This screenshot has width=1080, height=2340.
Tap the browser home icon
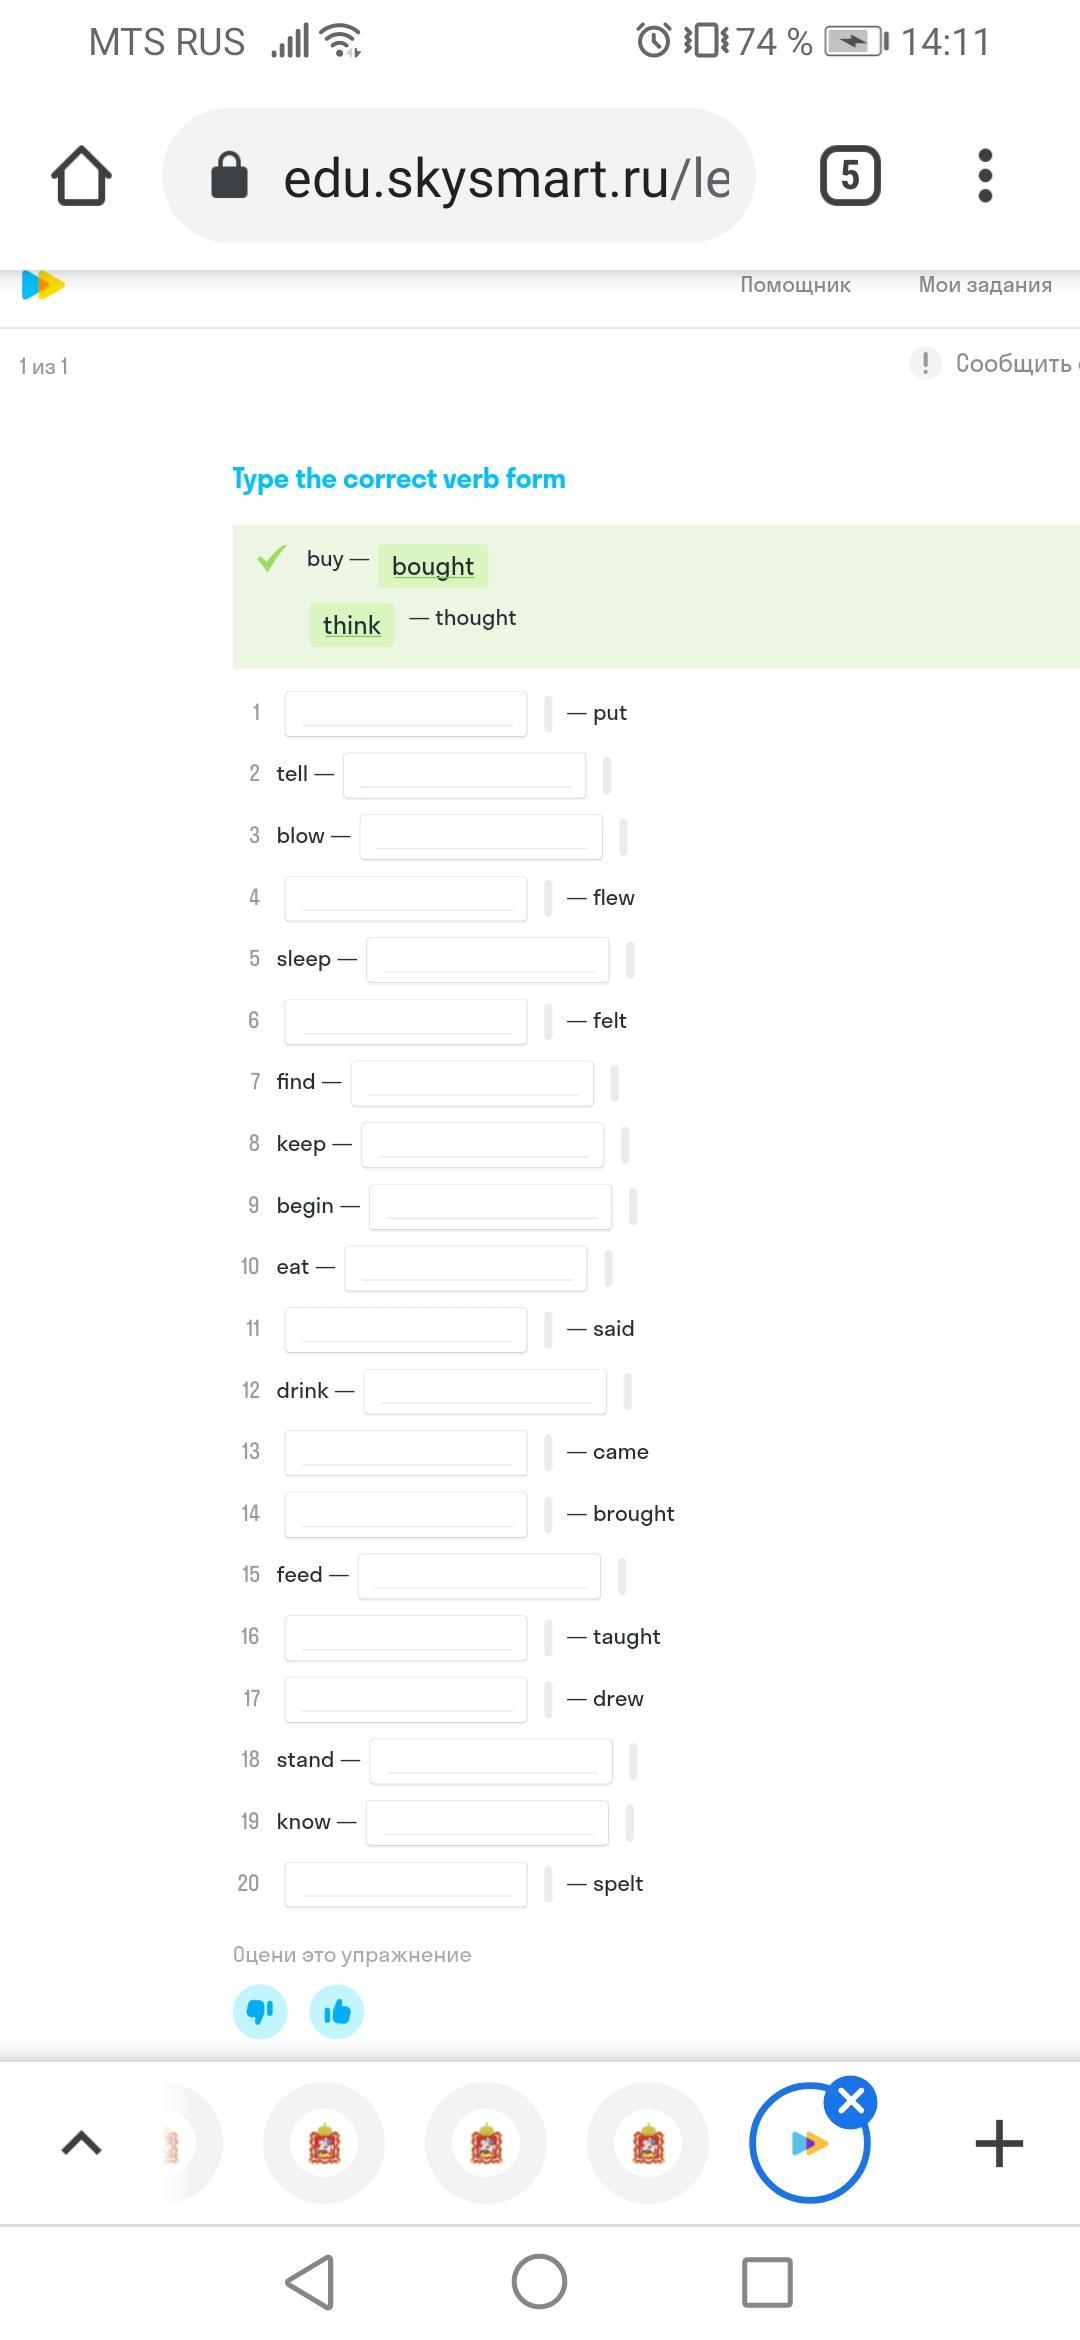point(81,176)
